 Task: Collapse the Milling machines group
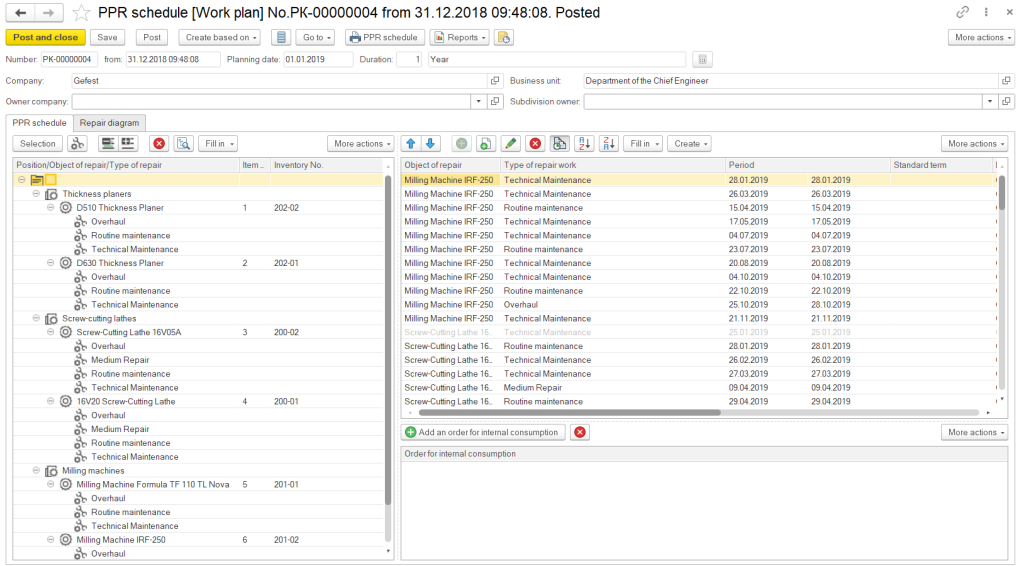point(37,470)
